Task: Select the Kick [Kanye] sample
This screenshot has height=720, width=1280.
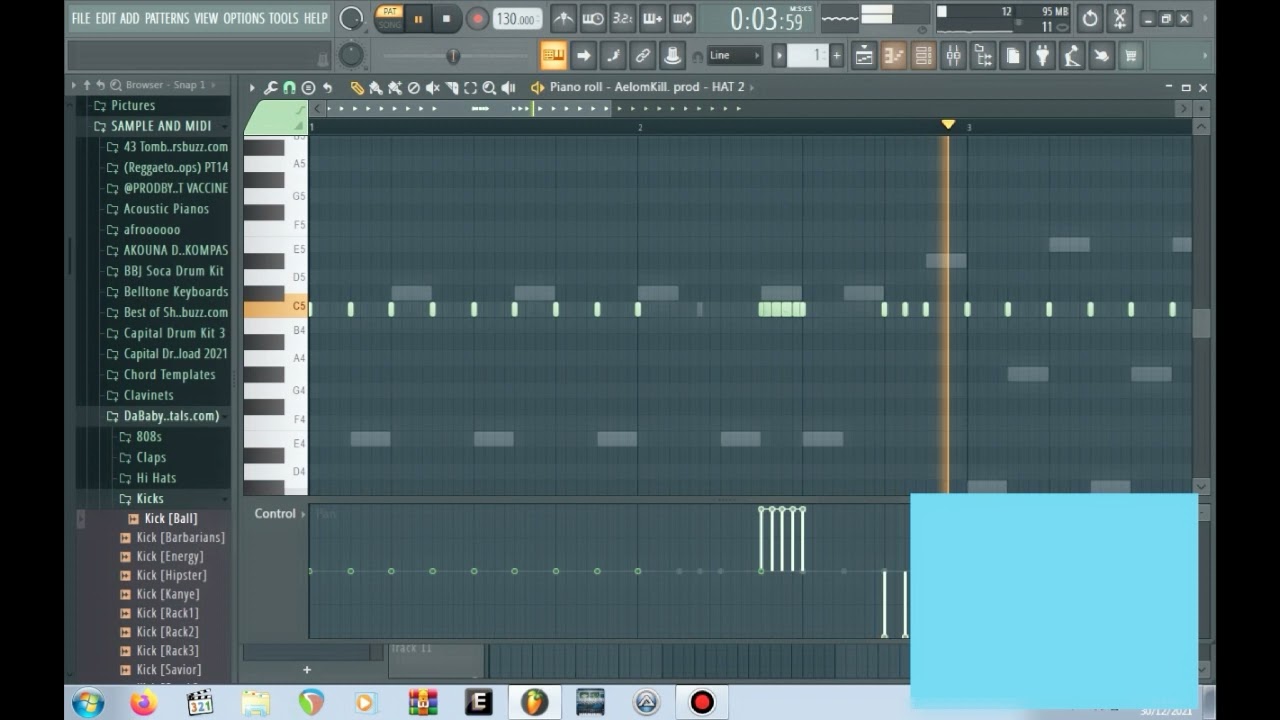Action: pos(167,594)
